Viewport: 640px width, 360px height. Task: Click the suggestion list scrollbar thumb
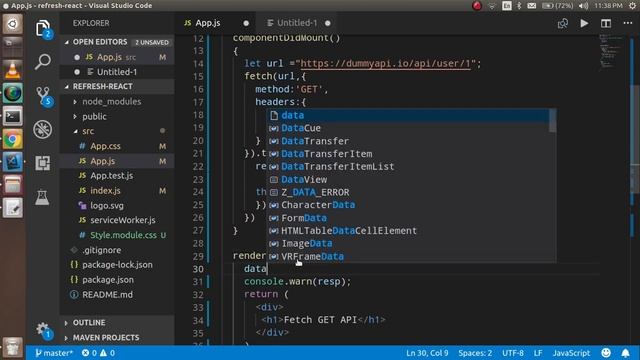pyautogui.click(x=552, y=120)
